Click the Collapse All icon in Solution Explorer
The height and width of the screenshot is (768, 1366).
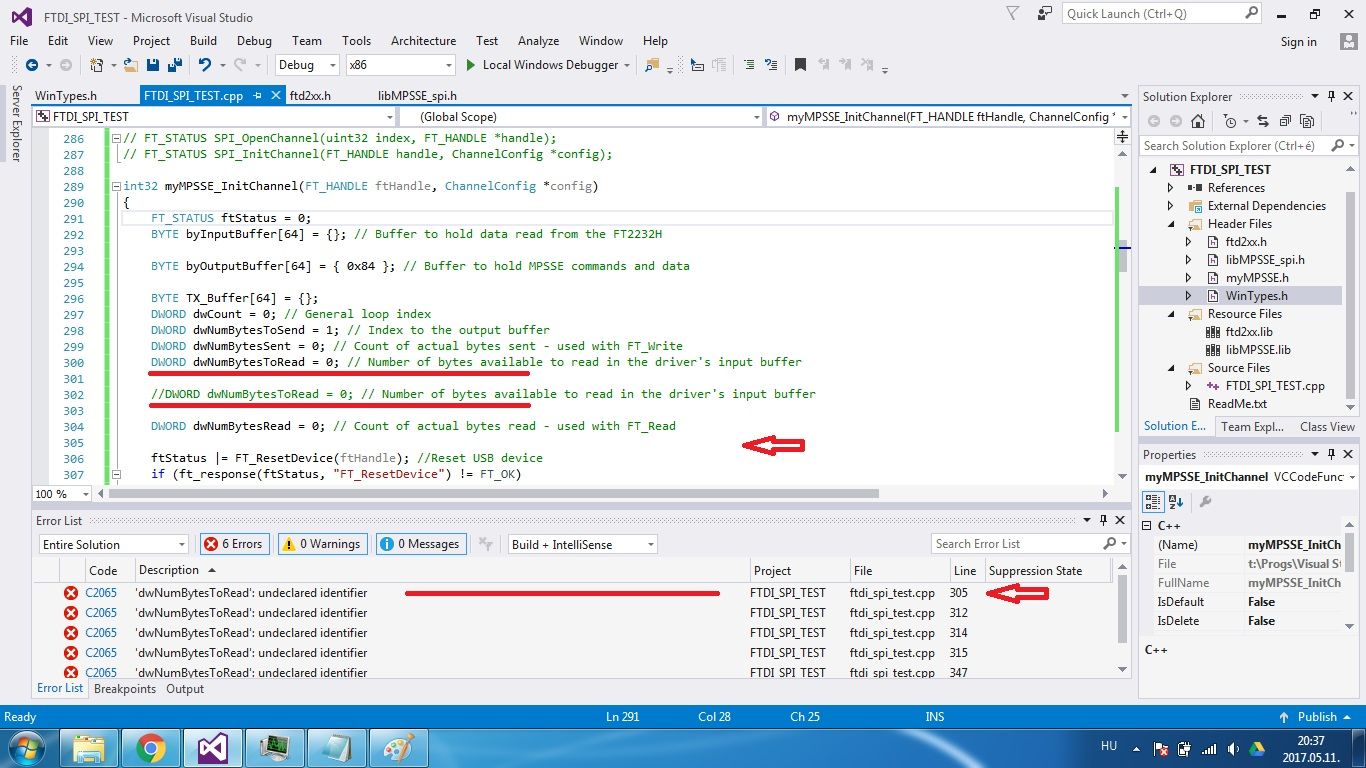point(1285,121)
